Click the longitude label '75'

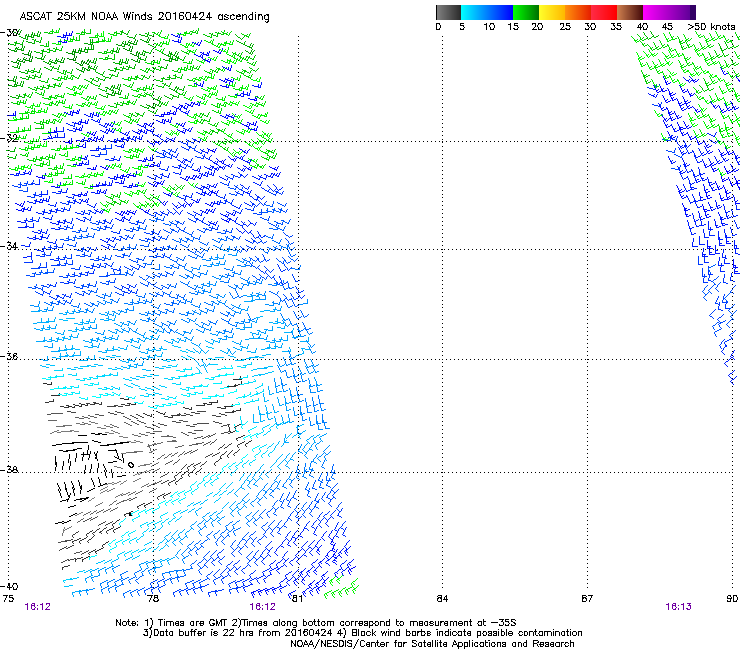click(8, 599)
